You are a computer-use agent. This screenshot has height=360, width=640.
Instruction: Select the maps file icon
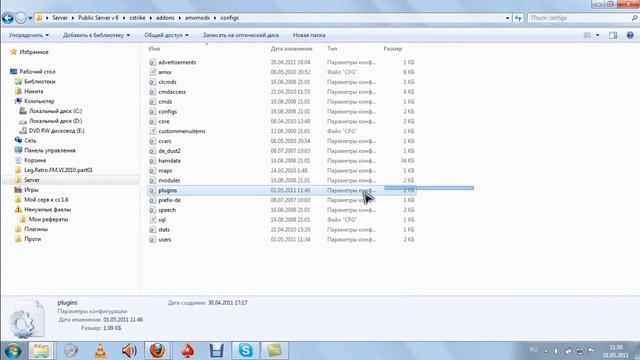pos(152,171)
